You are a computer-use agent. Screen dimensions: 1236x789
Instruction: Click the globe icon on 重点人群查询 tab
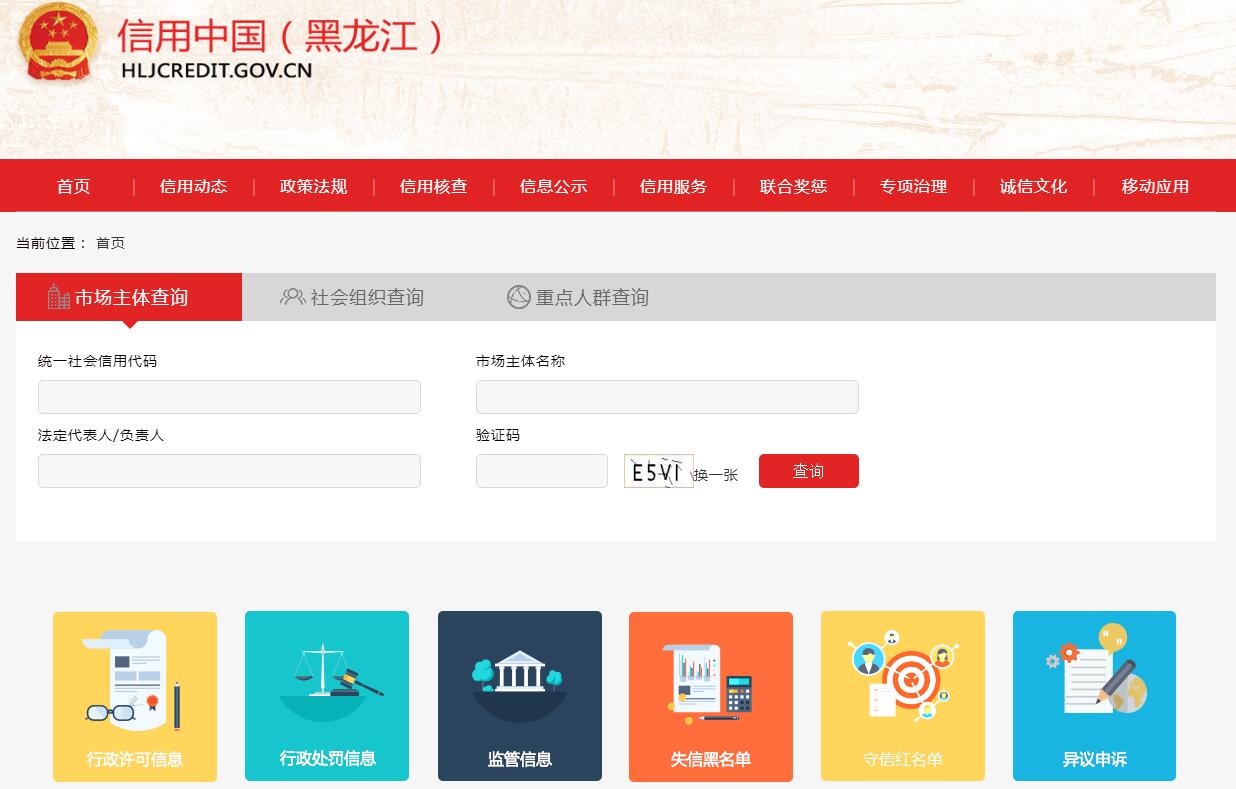[x=518, y=297]
